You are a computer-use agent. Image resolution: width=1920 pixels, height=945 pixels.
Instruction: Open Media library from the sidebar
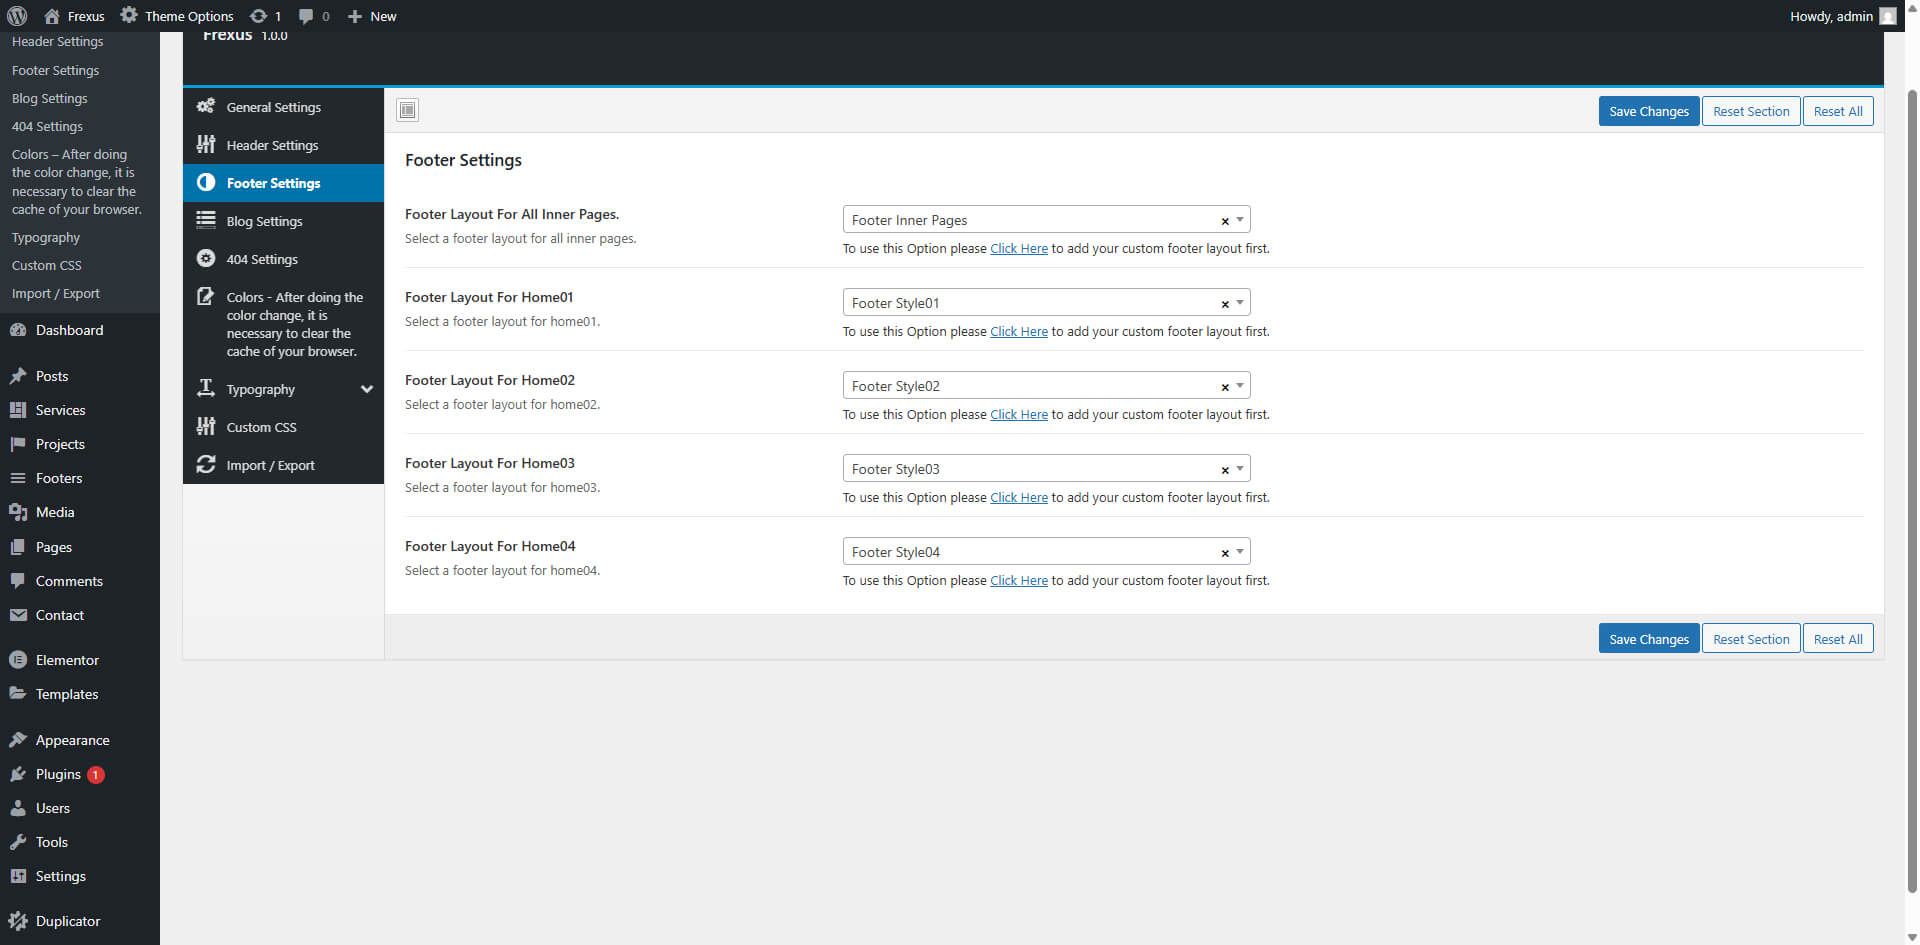55,512
